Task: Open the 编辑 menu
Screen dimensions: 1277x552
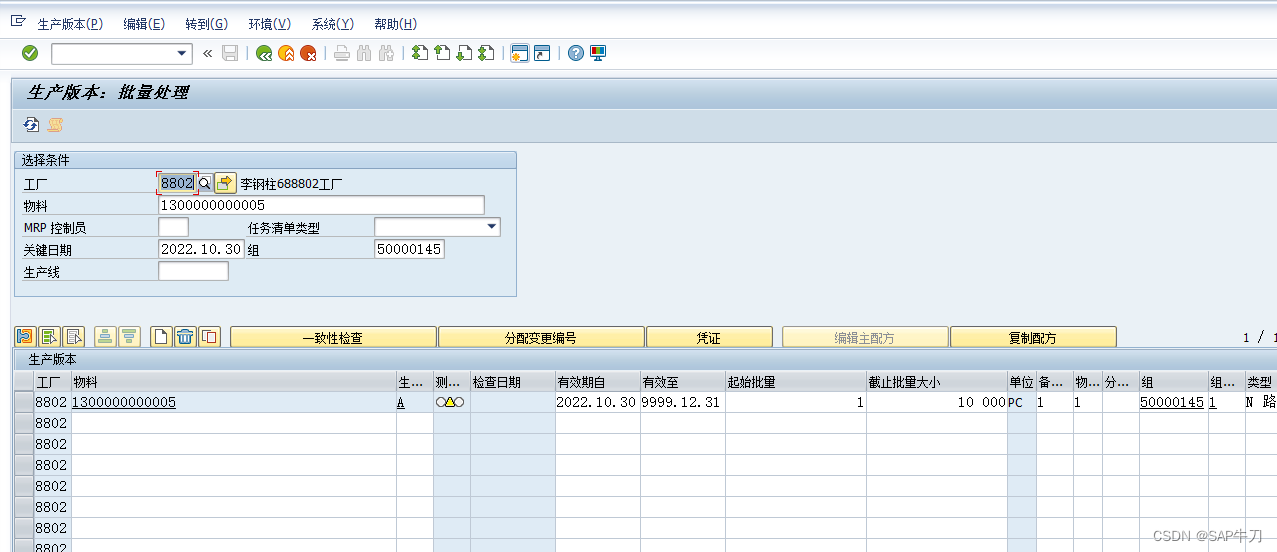Action: tap(144, 24)
